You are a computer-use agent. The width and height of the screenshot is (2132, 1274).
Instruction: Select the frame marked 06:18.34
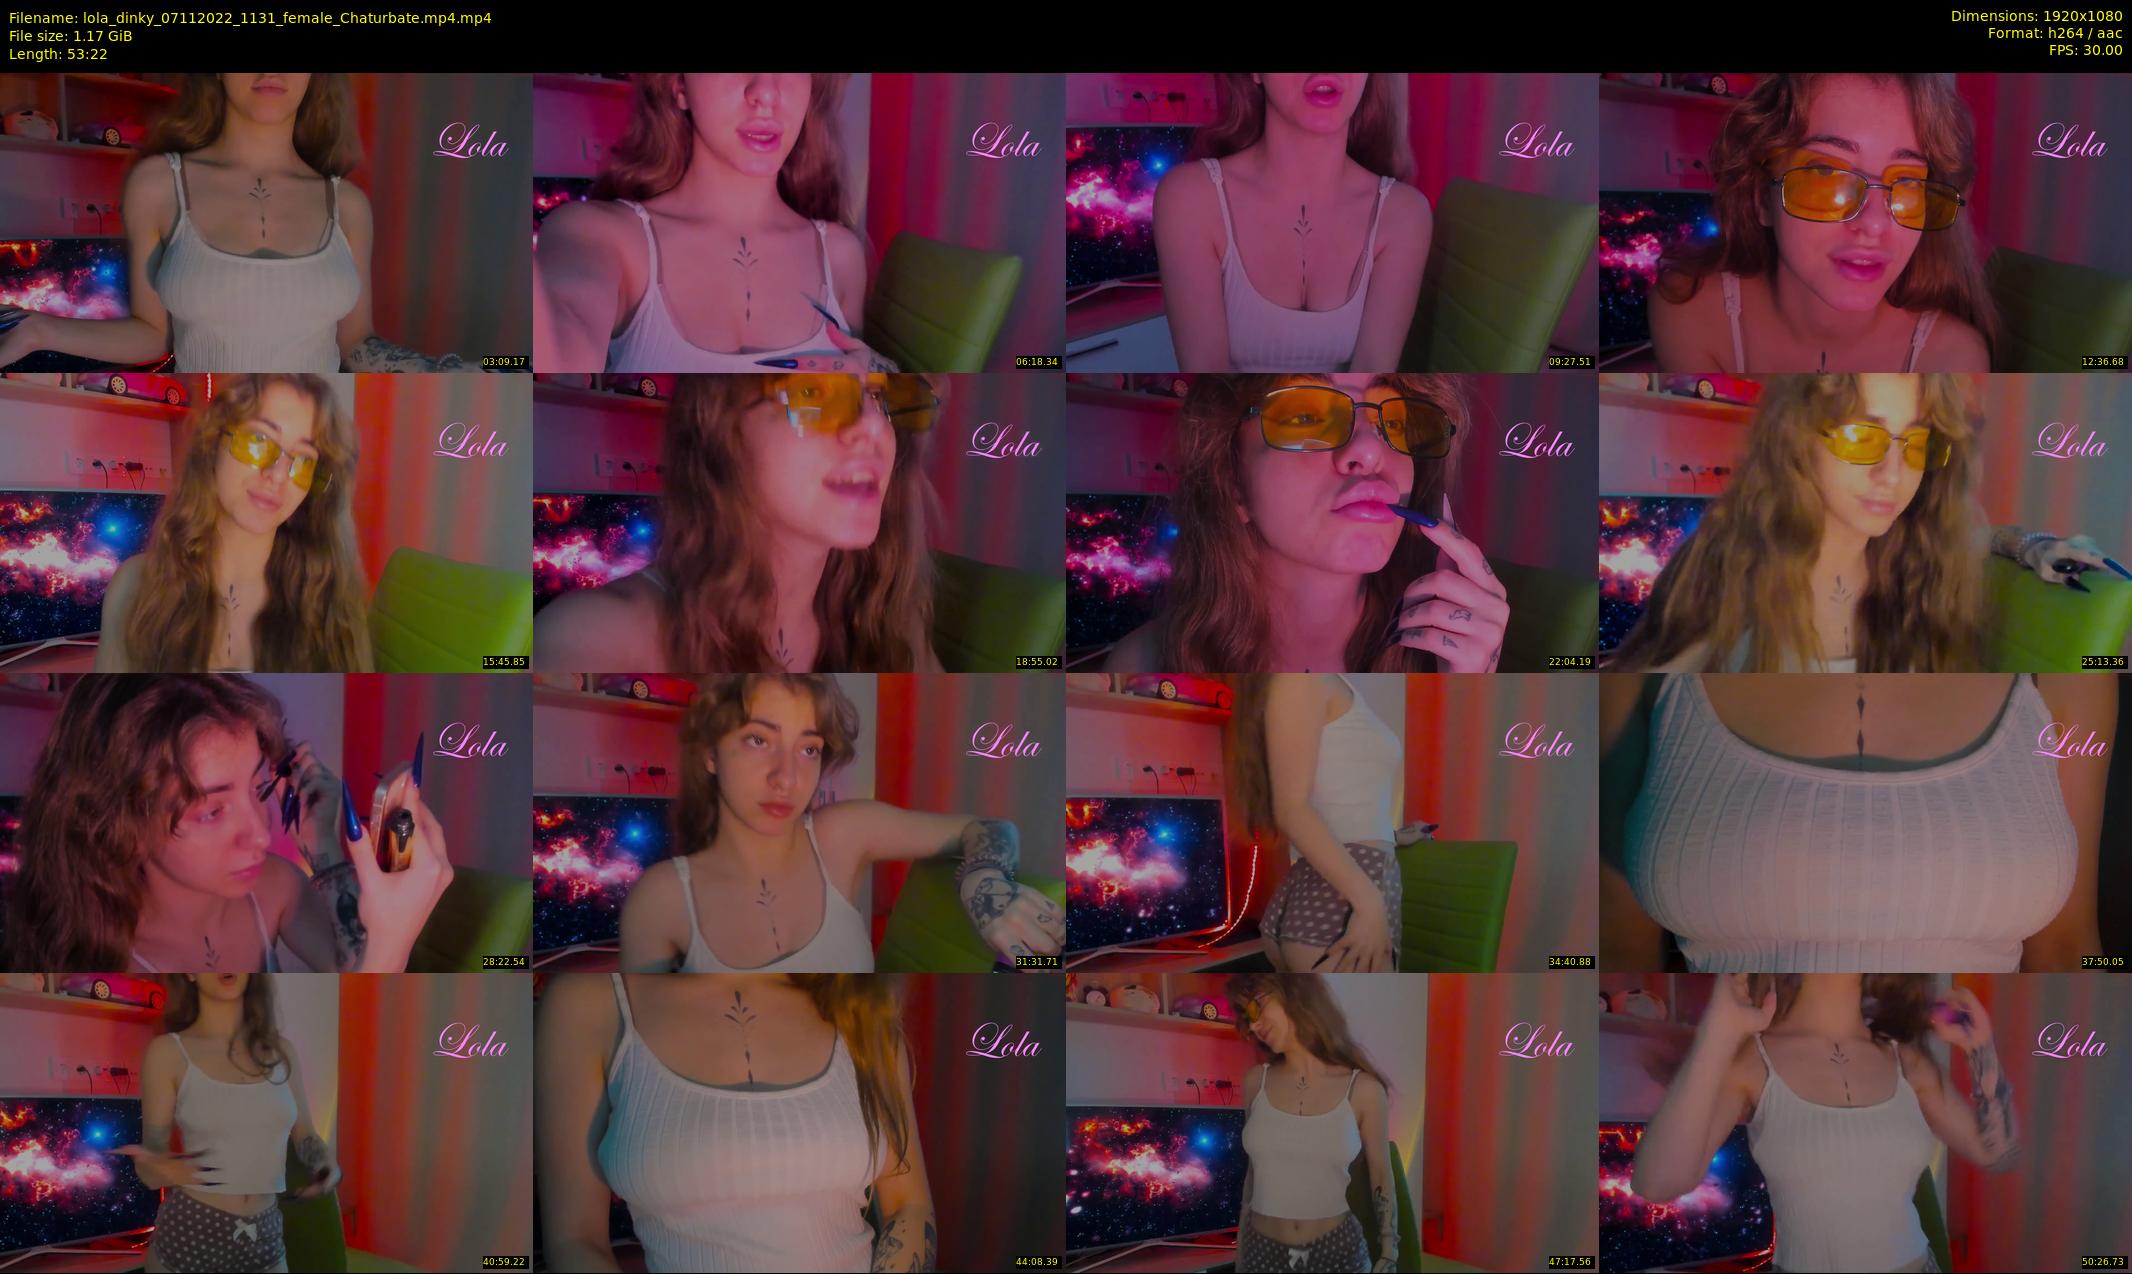(799, 222)
